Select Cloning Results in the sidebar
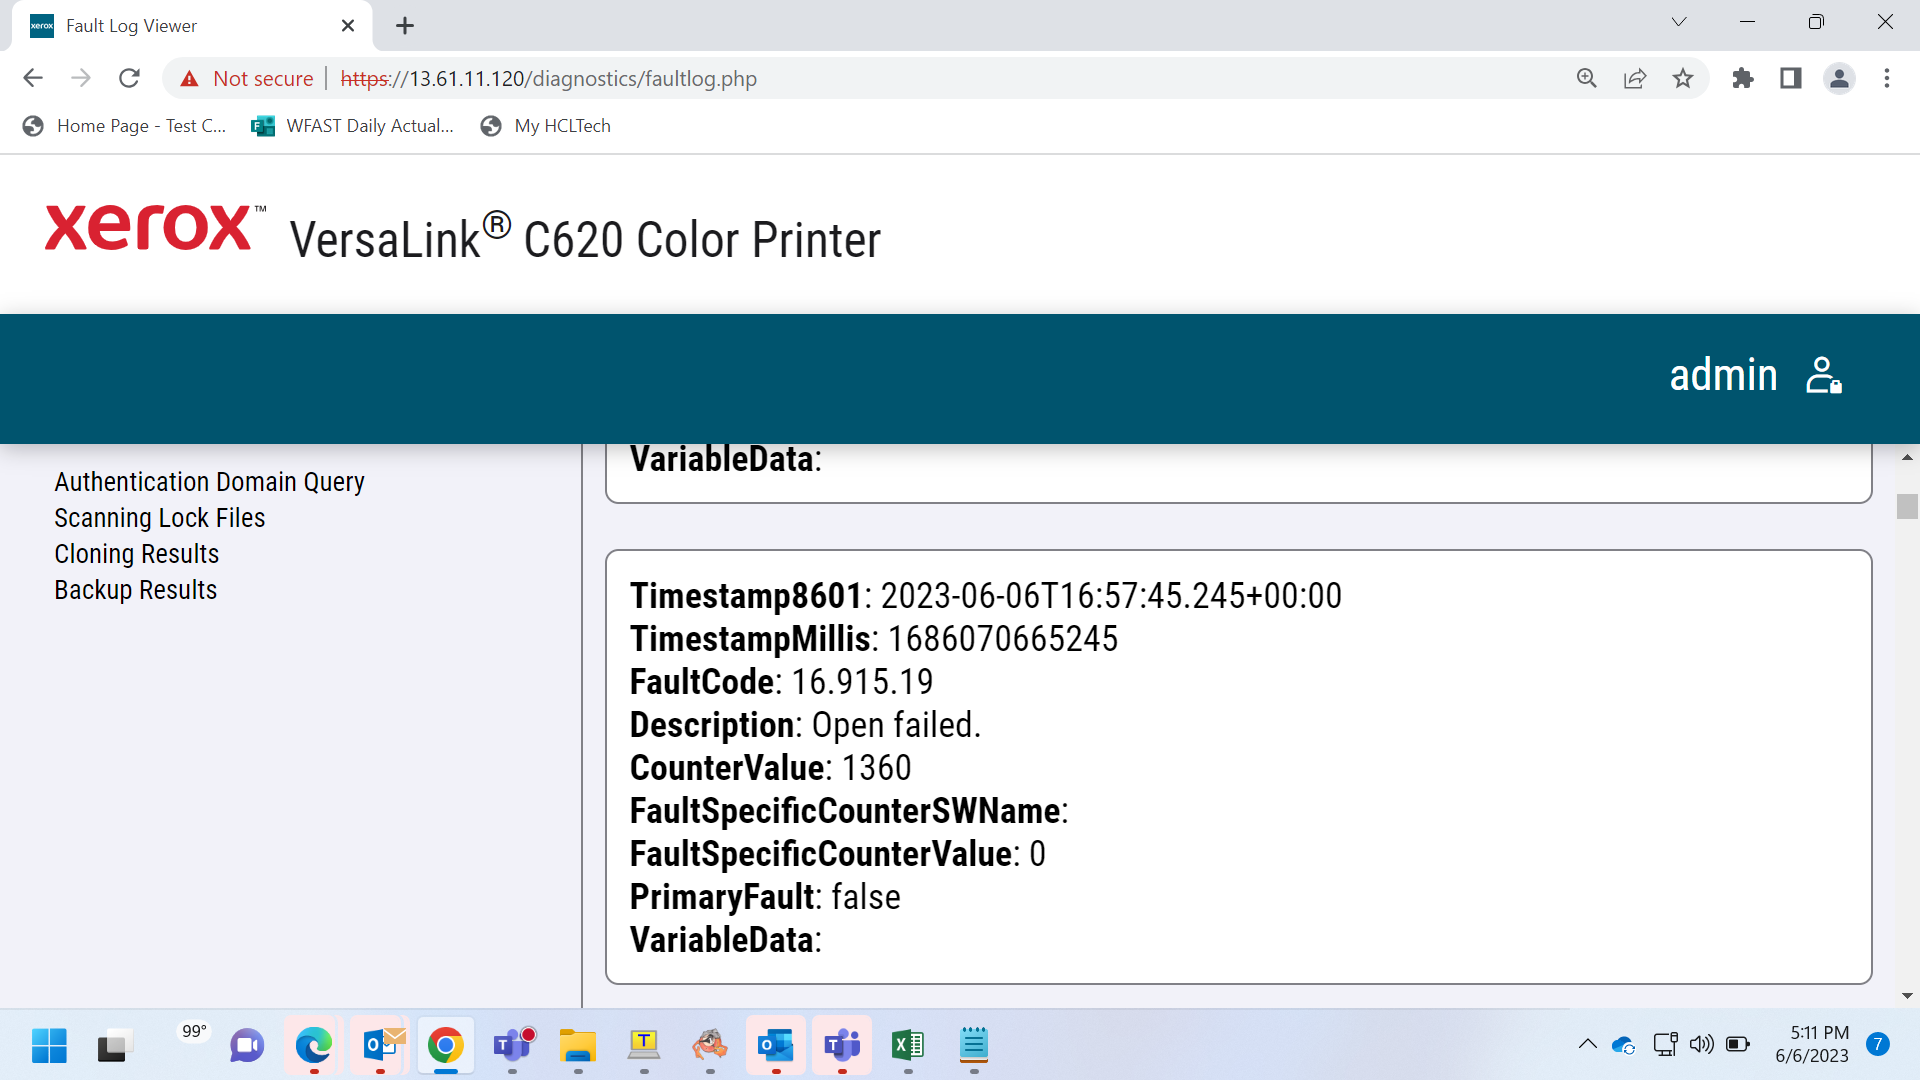Viewport: 1920px width, 1080px height. pos(137,554)
